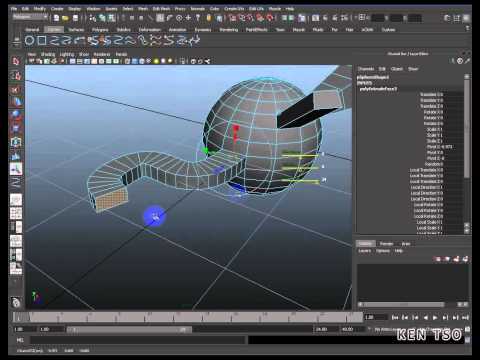
Task: Toggle select by hierarchy mode
Action: (93, 18)
